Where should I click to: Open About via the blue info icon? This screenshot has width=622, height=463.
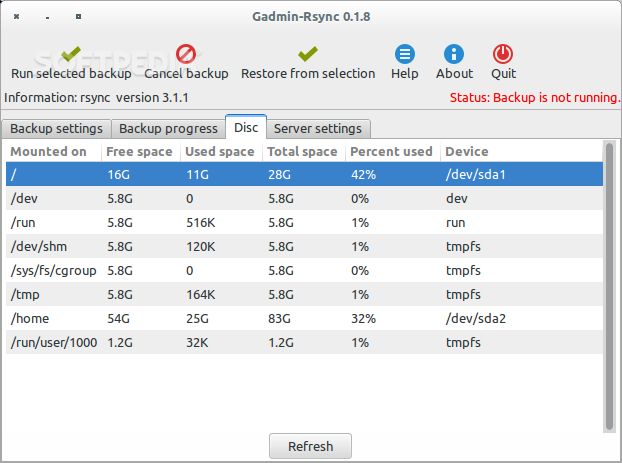(454, 54)
